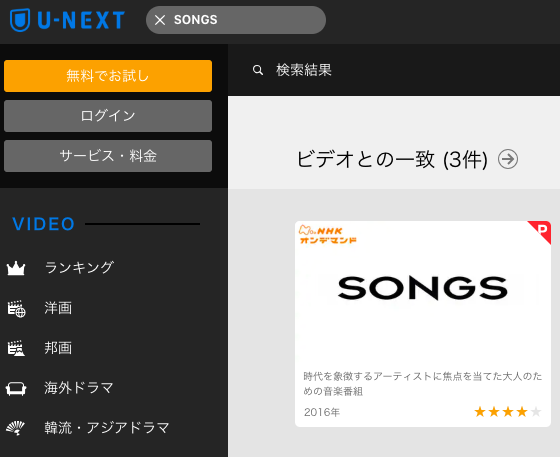Image resolution: width=560 pixels, height=457 pixels.
Task: Clear the SONGS search with X icon
Action: [x=160, y=20]
